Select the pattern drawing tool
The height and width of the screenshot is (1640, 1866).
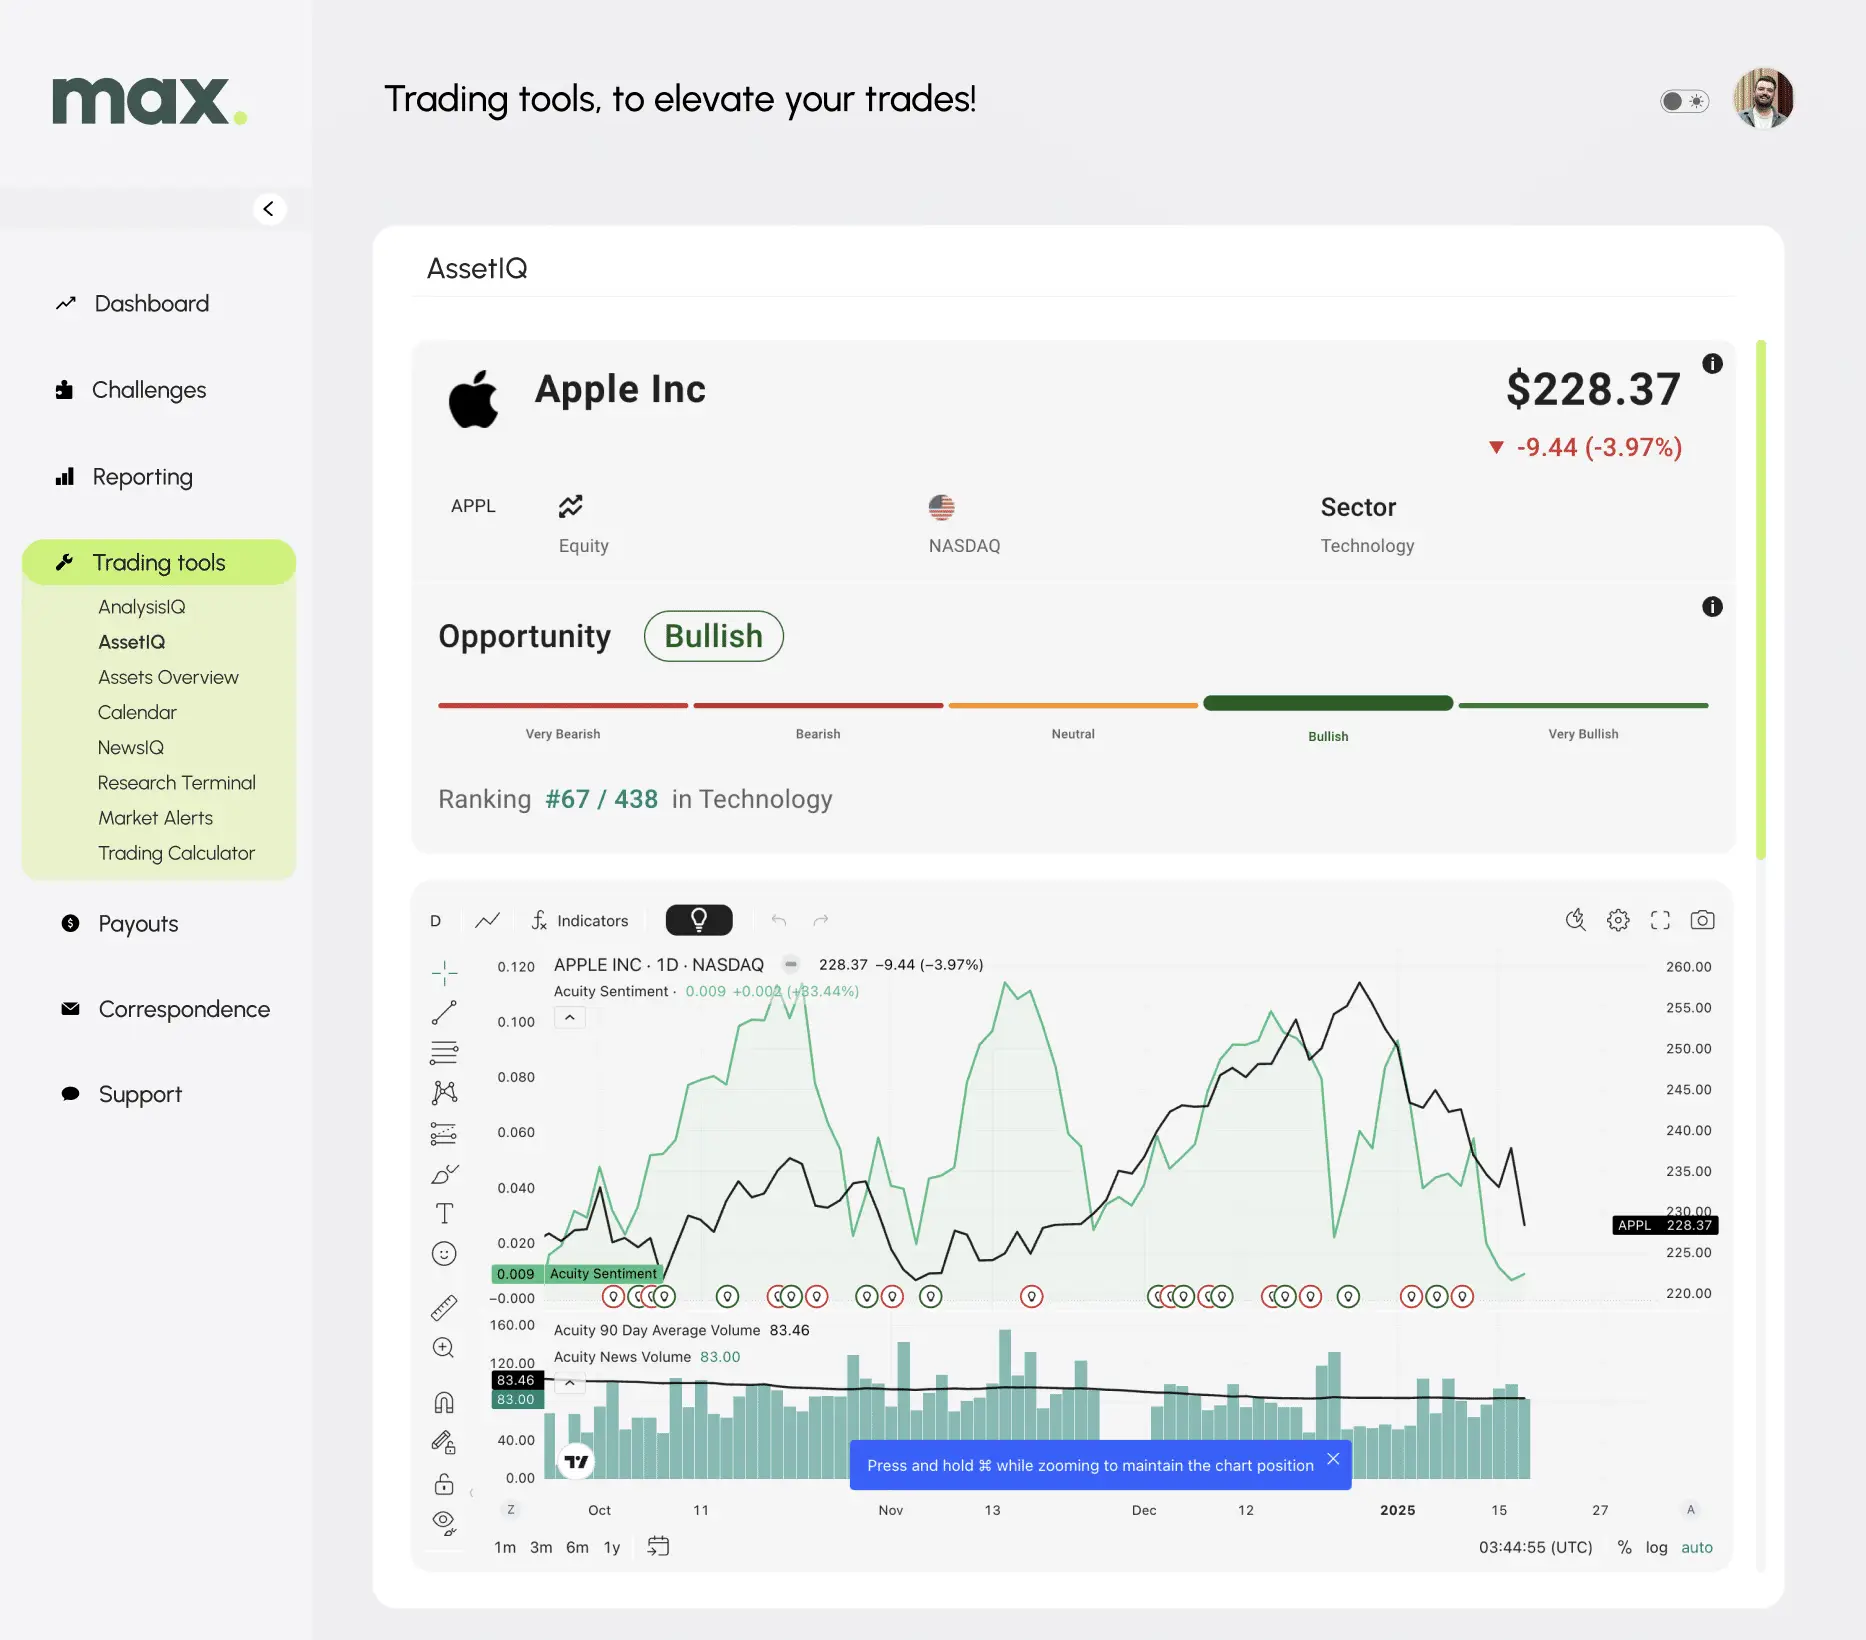click(x=444, y=1092)
